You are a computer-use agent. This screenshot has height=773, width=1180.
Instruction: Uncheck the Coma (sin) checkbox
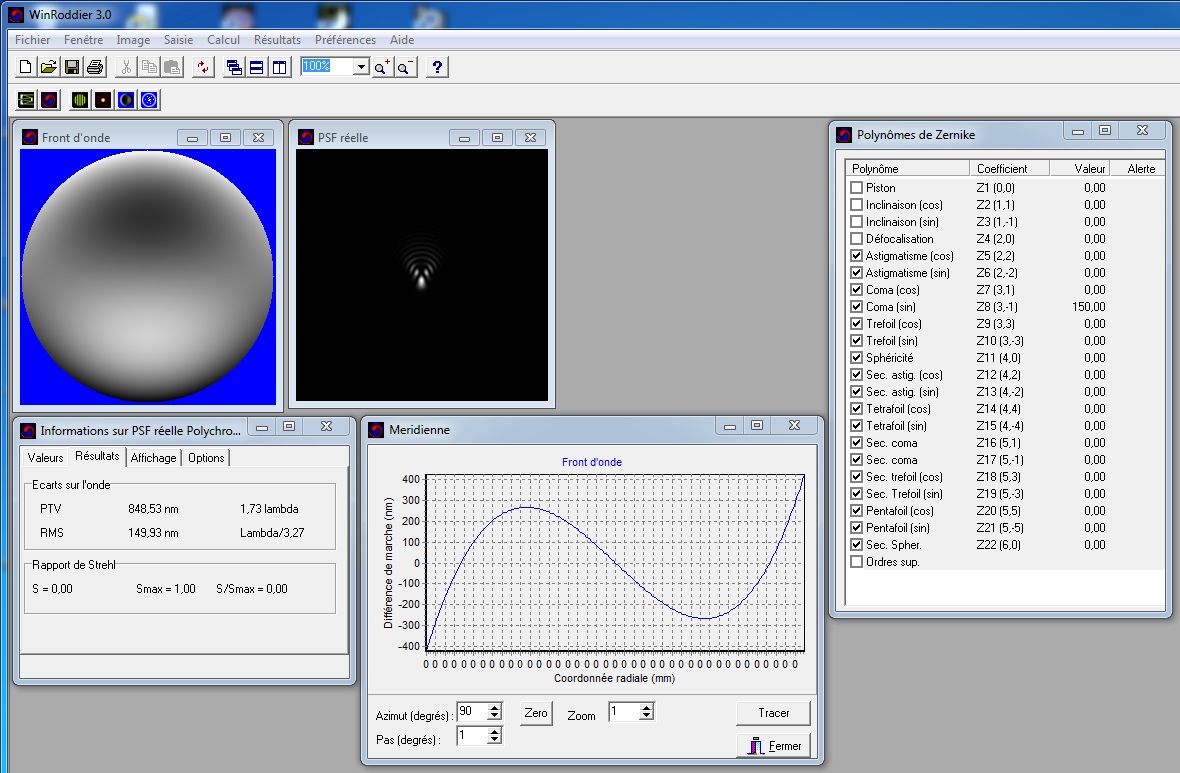point(856,307)
